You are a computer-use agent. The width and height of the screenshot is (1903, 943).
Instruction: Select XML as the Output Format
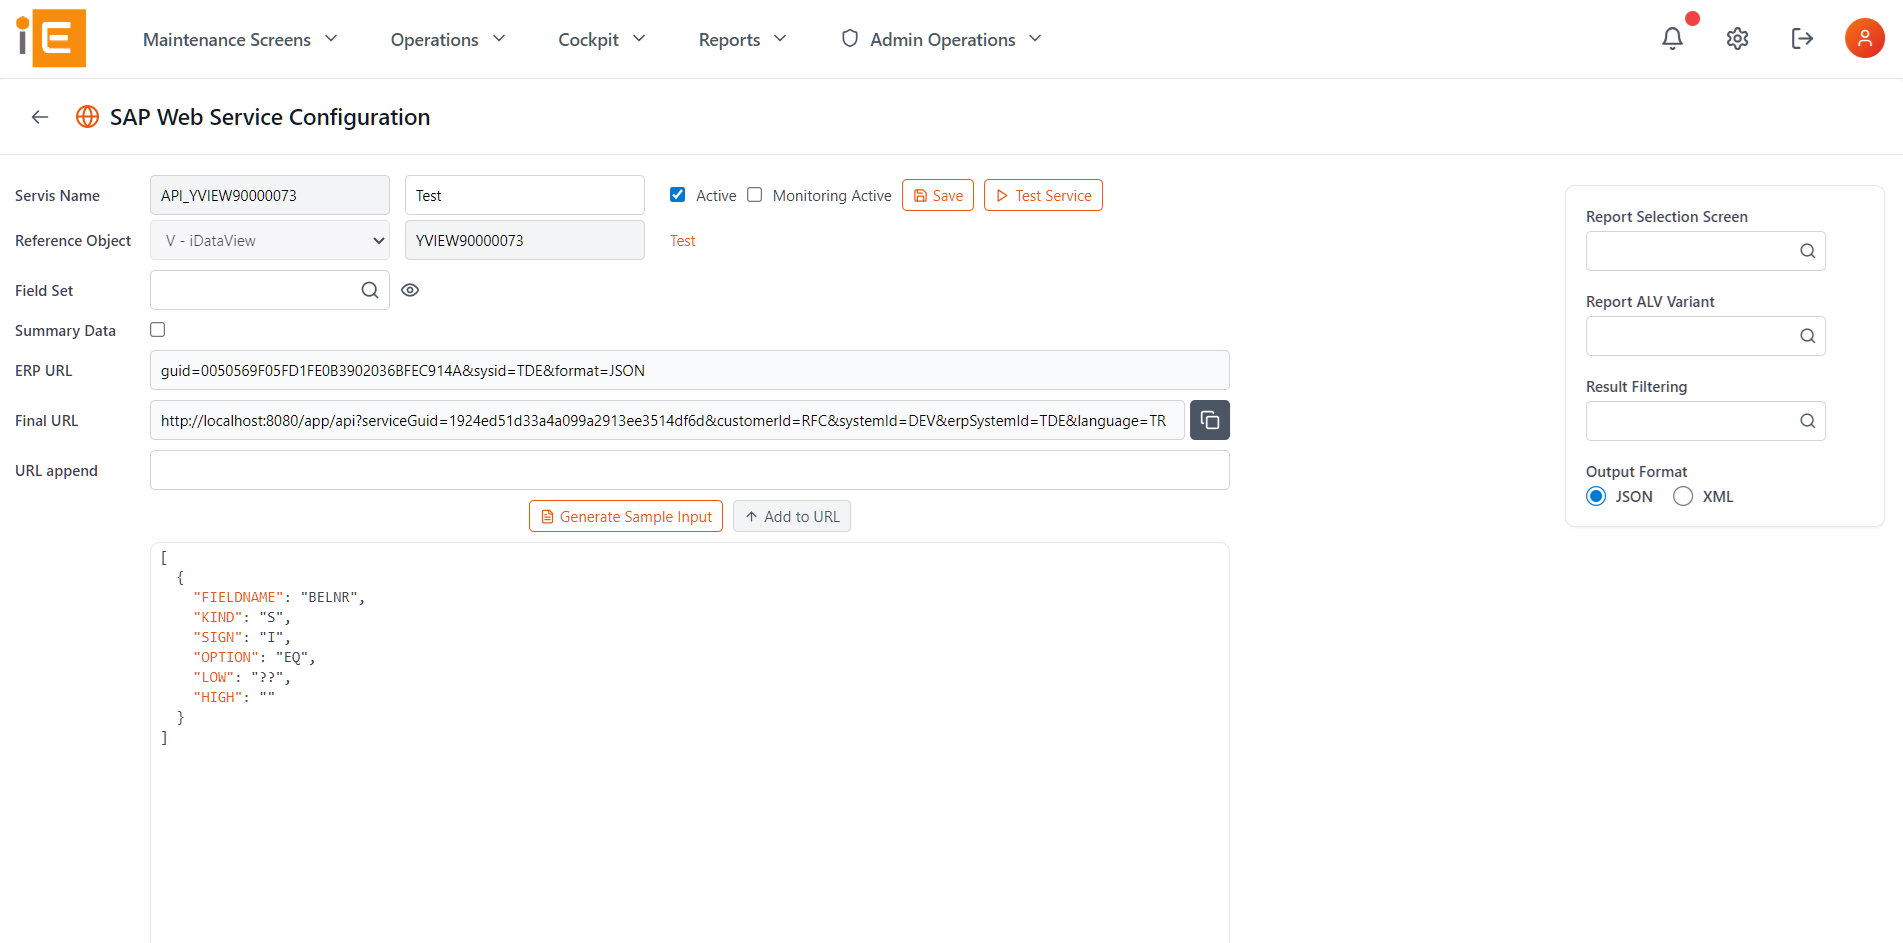pos(1682,496)
